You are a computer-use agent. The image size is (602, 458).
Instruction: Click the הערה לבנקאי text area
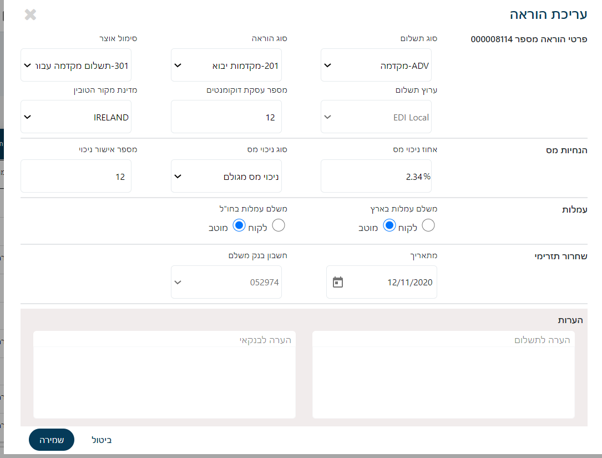tap(164, 375)
